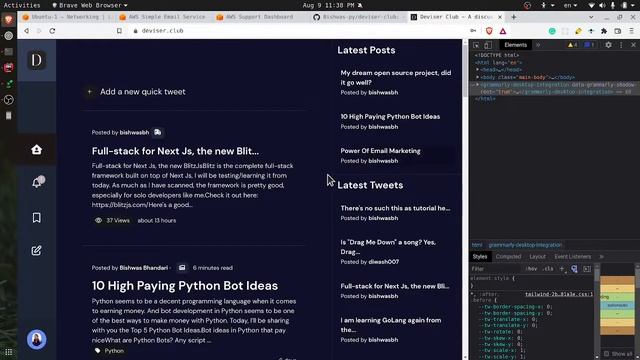Screen dimensions: 640x360
Task: Click the Filter styles input field
Action: (x=497, y=269)
